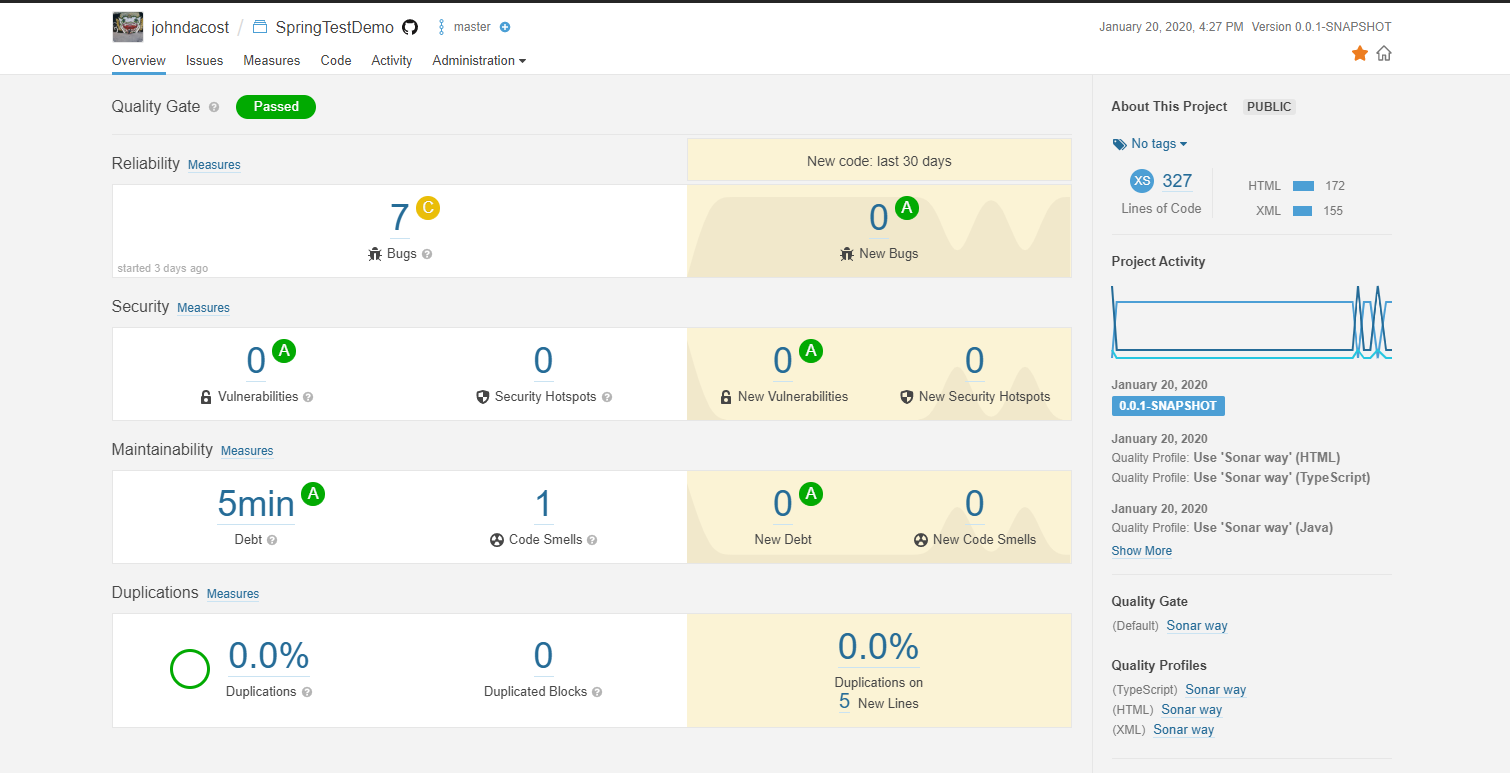Click the 0 New Security Hotspots count
This screenshot has width=1510, height=773.
[975, 361]
